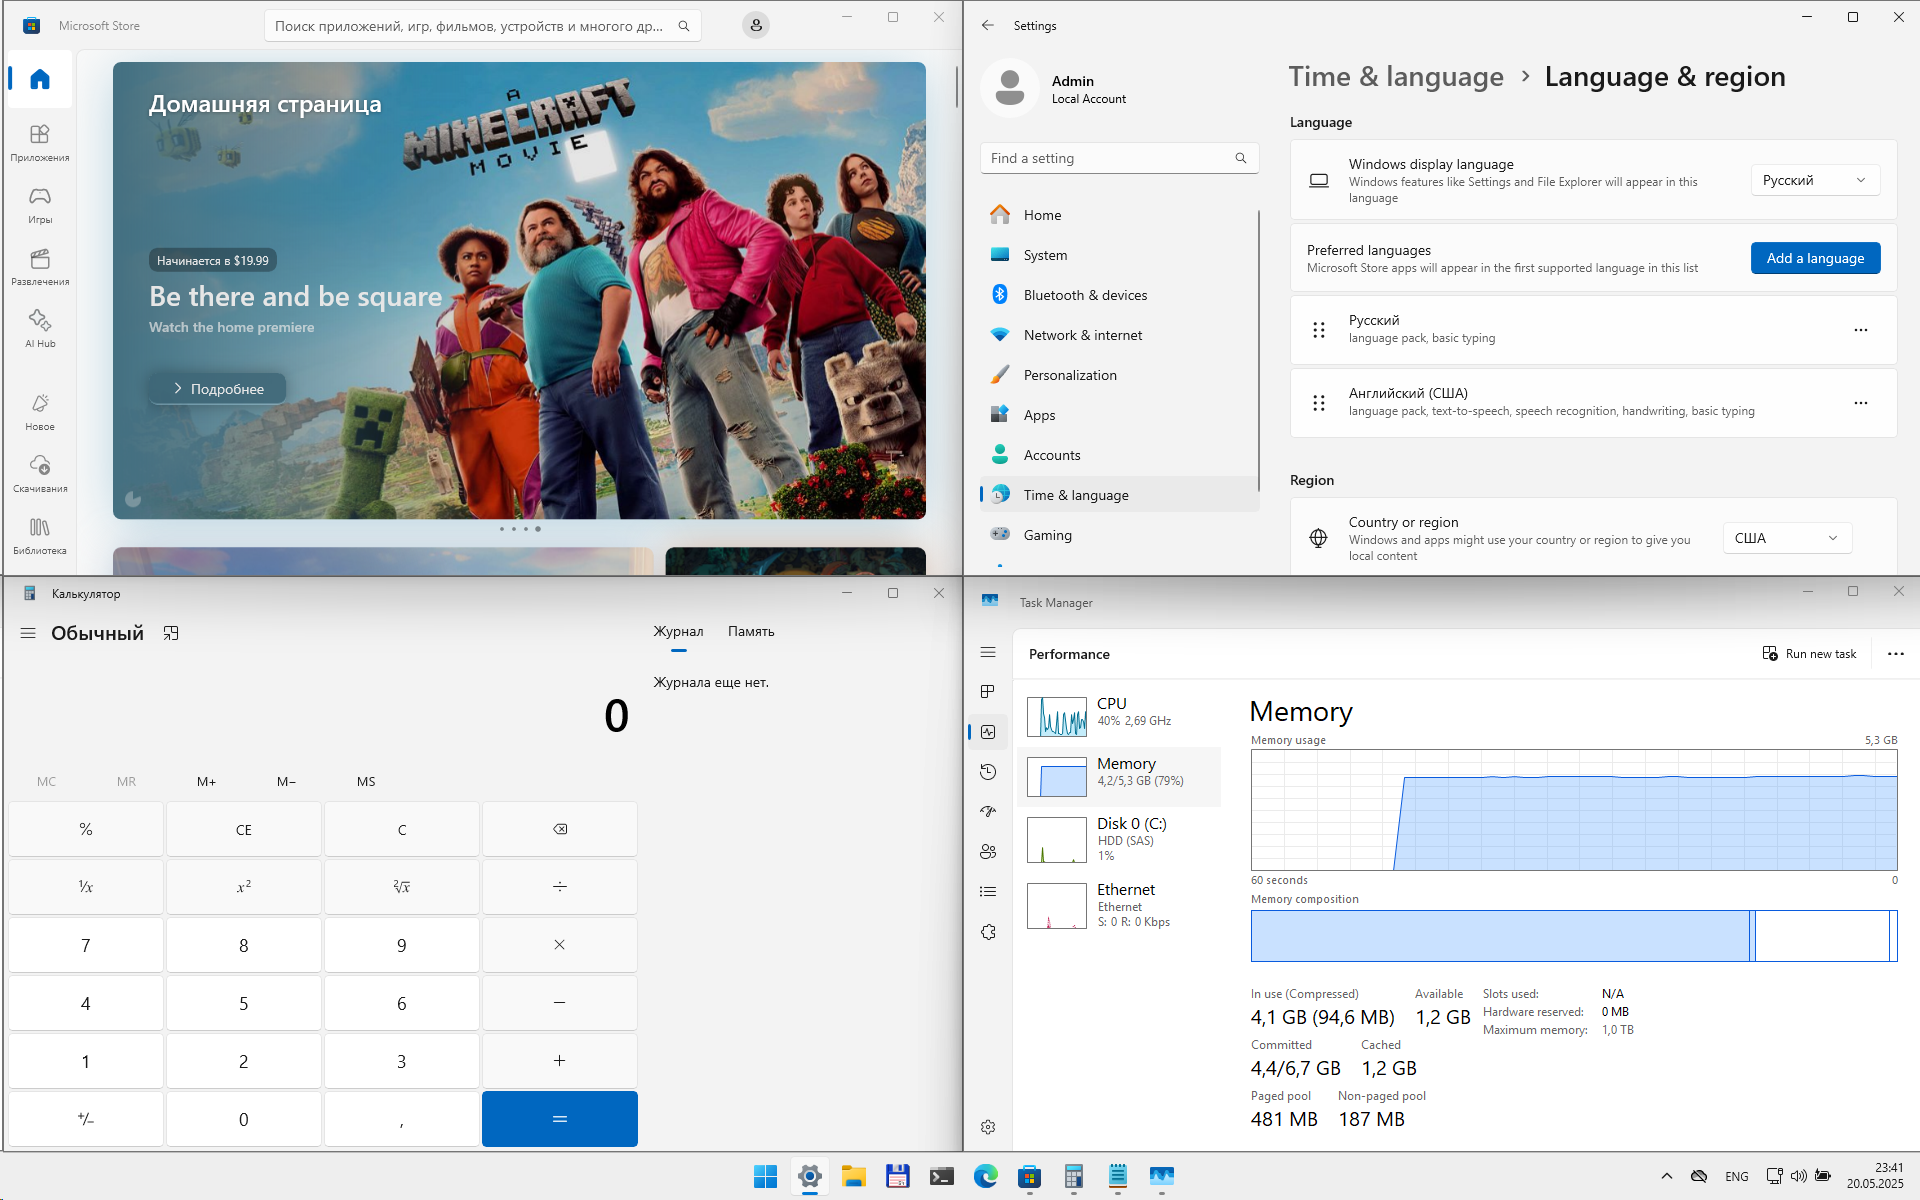
Task: Open Time & language in Settings sidebar
Action: [x=1119, y=495]
